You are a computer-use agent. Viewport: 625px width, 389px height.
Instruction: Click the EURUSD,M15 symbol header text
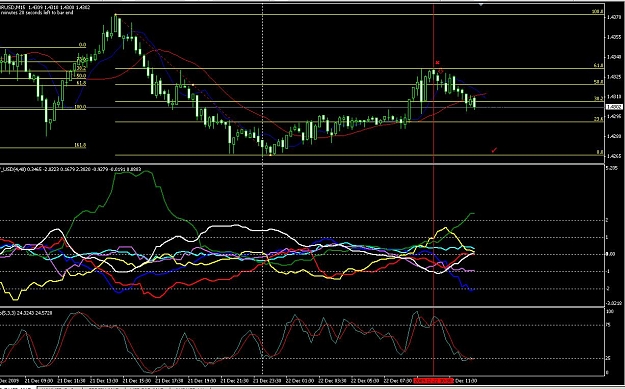[x=13, y=7]
